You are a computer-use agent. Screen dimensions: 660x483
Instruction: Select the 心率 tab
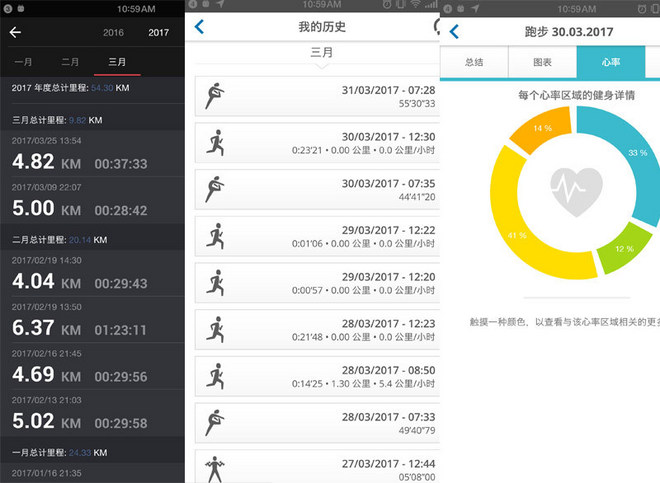[611, 62]
